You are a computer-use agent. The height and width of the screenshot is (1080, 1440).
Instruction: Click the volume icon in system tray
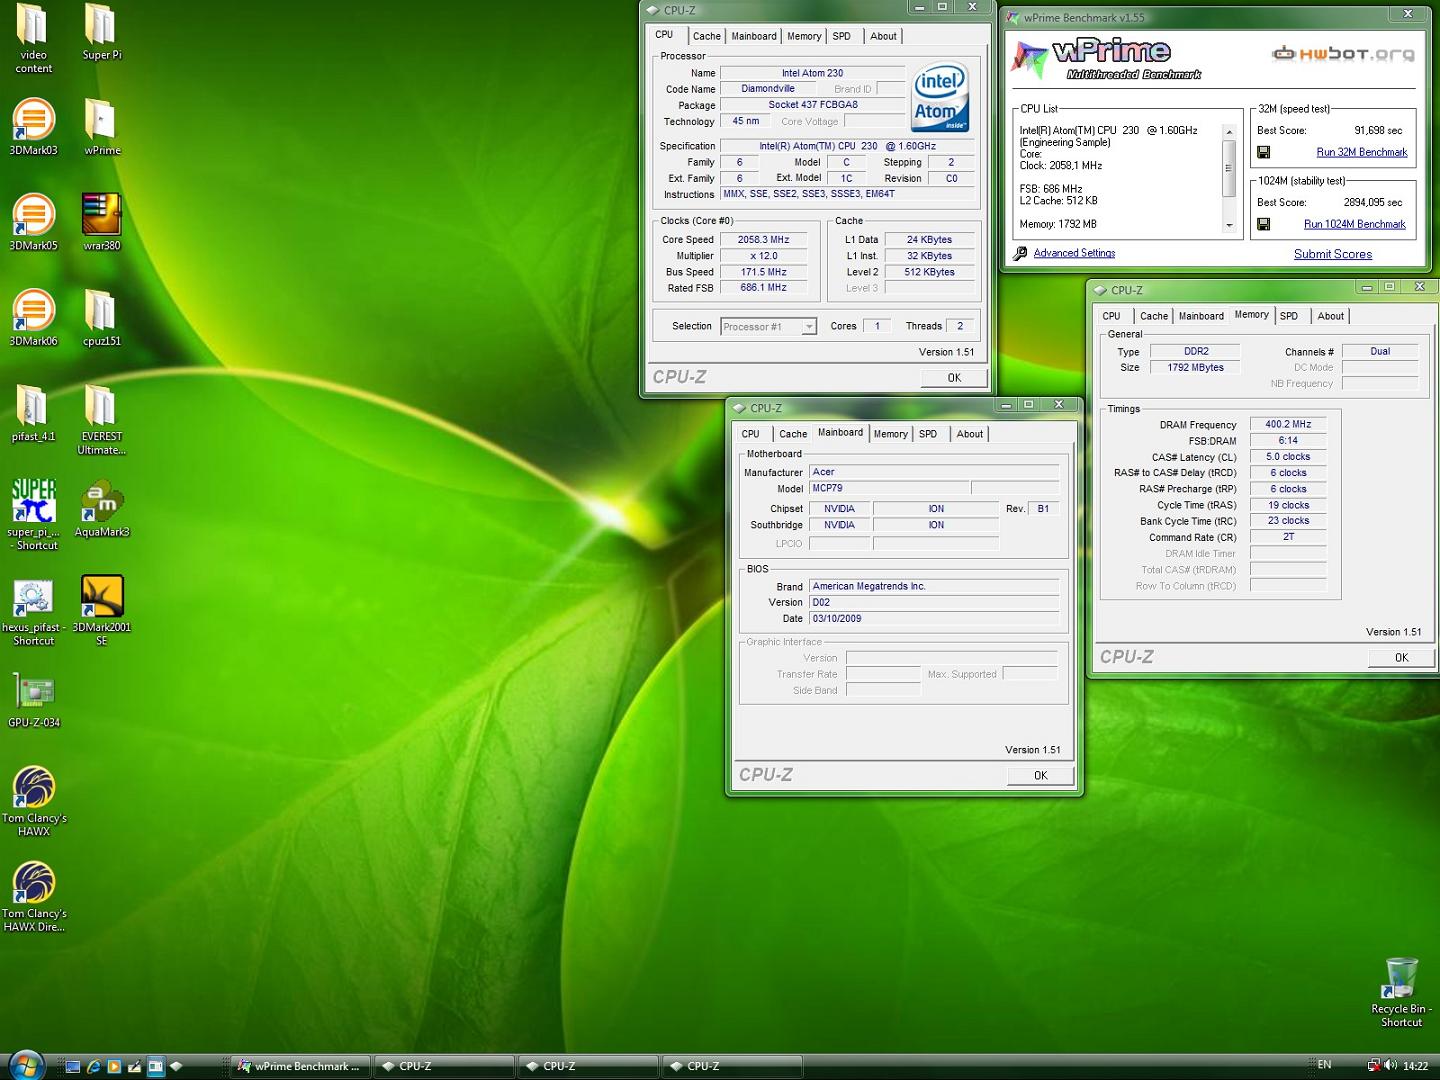click(x=1390, y=1065)
